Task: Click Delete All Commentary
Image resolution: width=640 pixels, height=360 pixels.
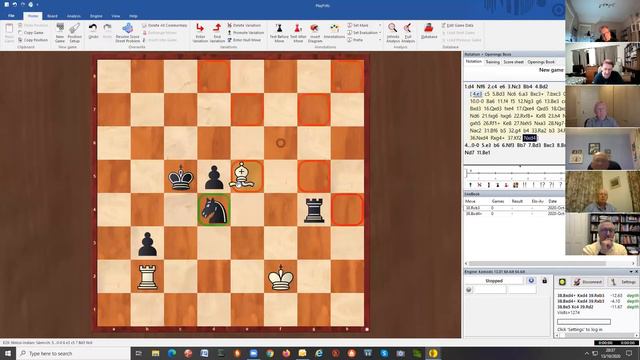Action: (x=165, y=25)
